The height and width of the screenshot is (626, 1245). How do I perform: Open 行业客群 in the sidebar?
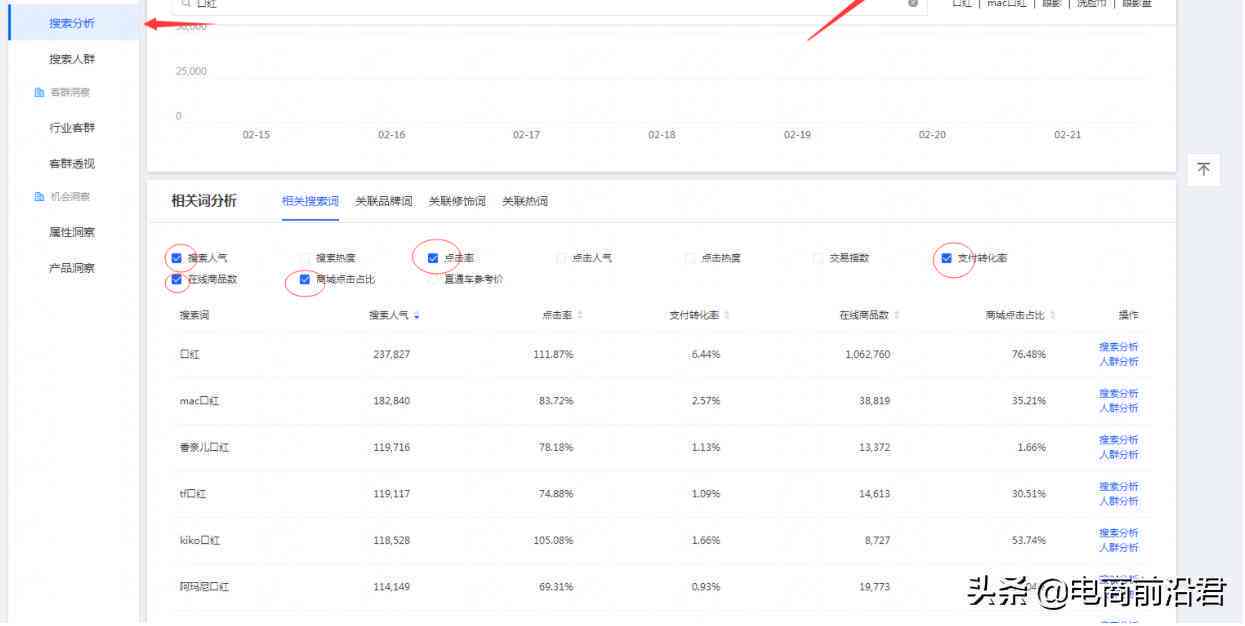point(72,128)
